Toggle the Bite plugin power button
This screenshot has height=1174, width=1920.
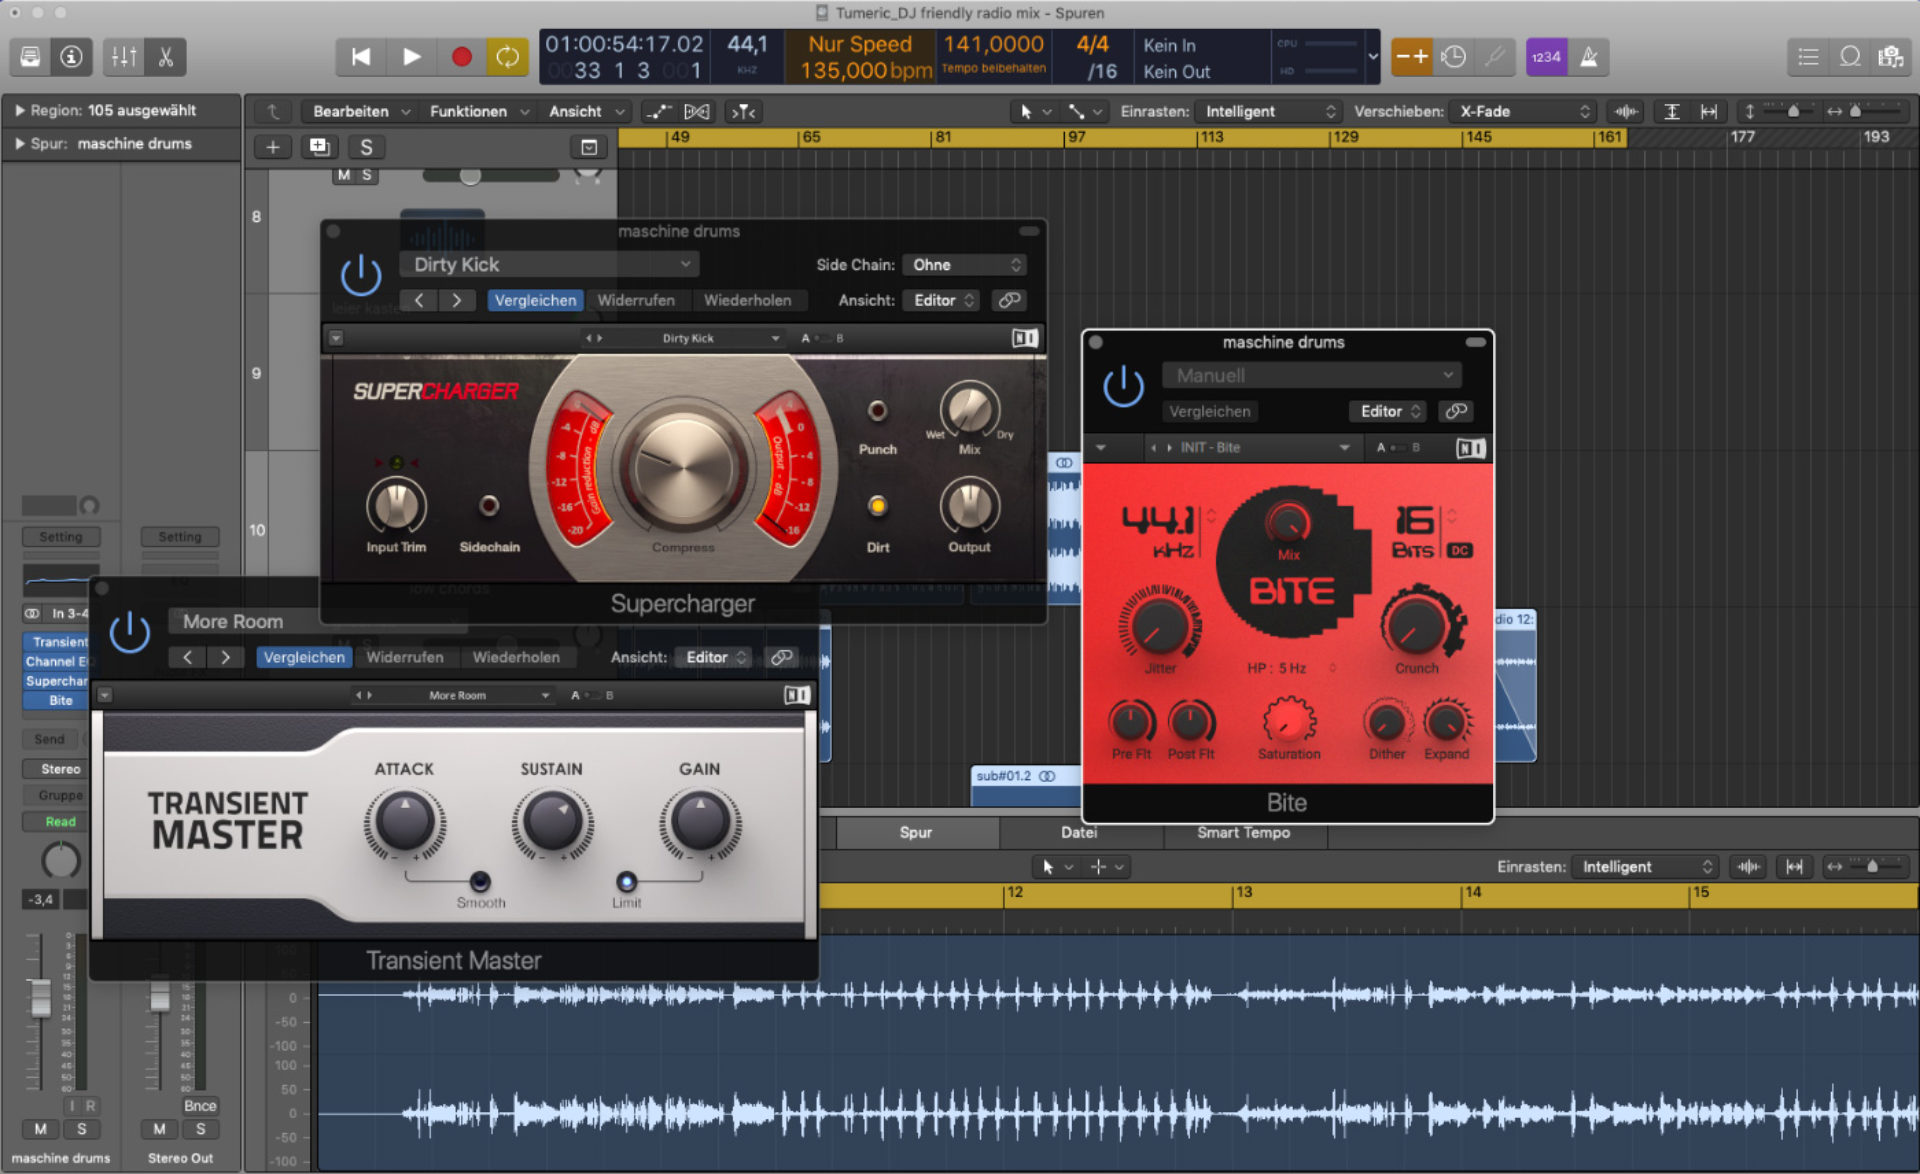click(1124, 385)
